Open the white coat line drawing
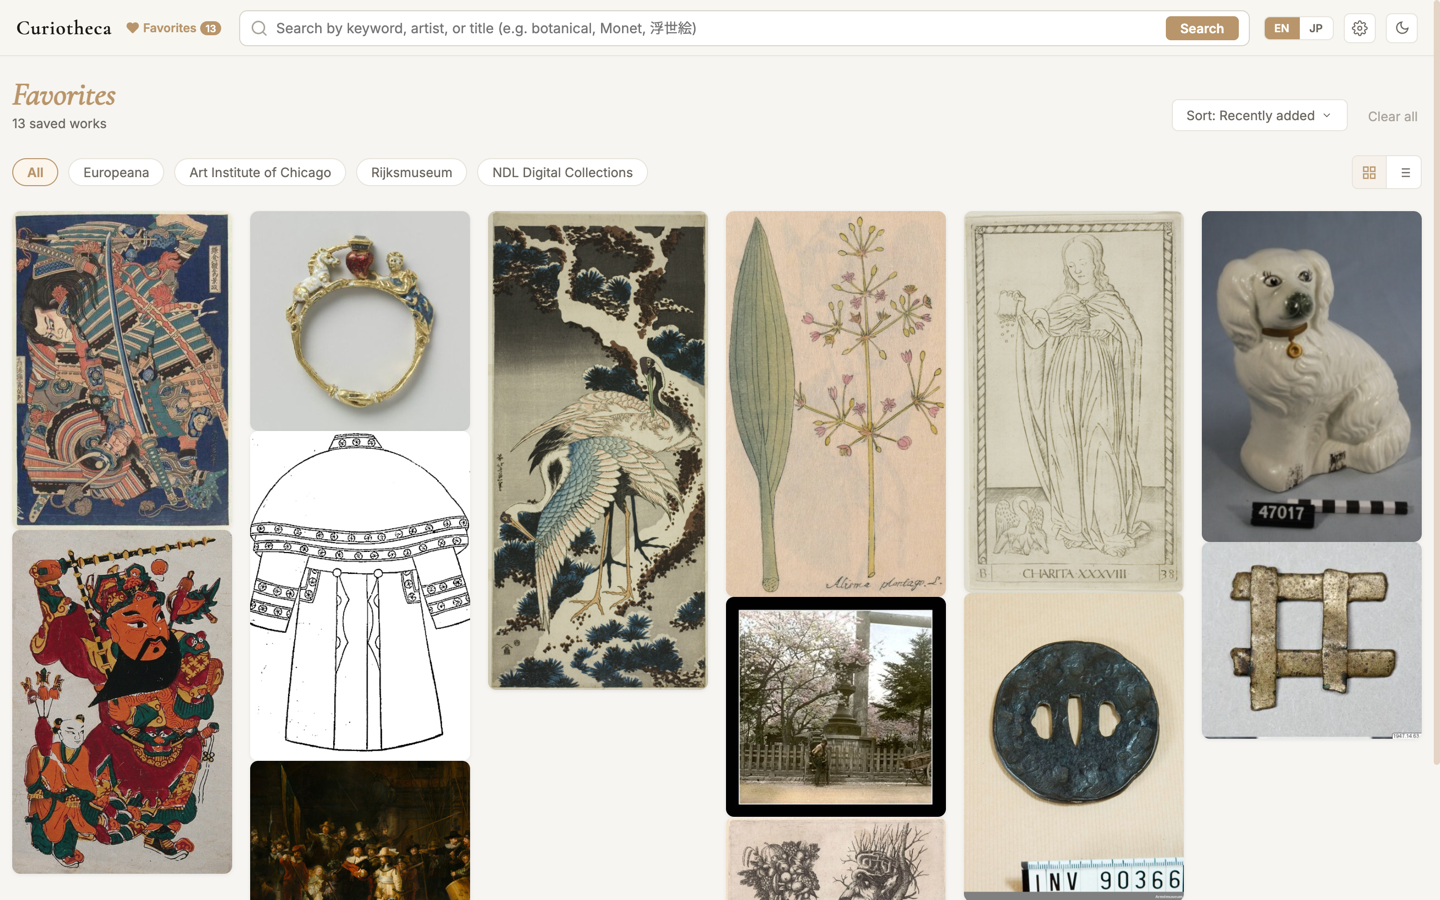 point(360,596)
